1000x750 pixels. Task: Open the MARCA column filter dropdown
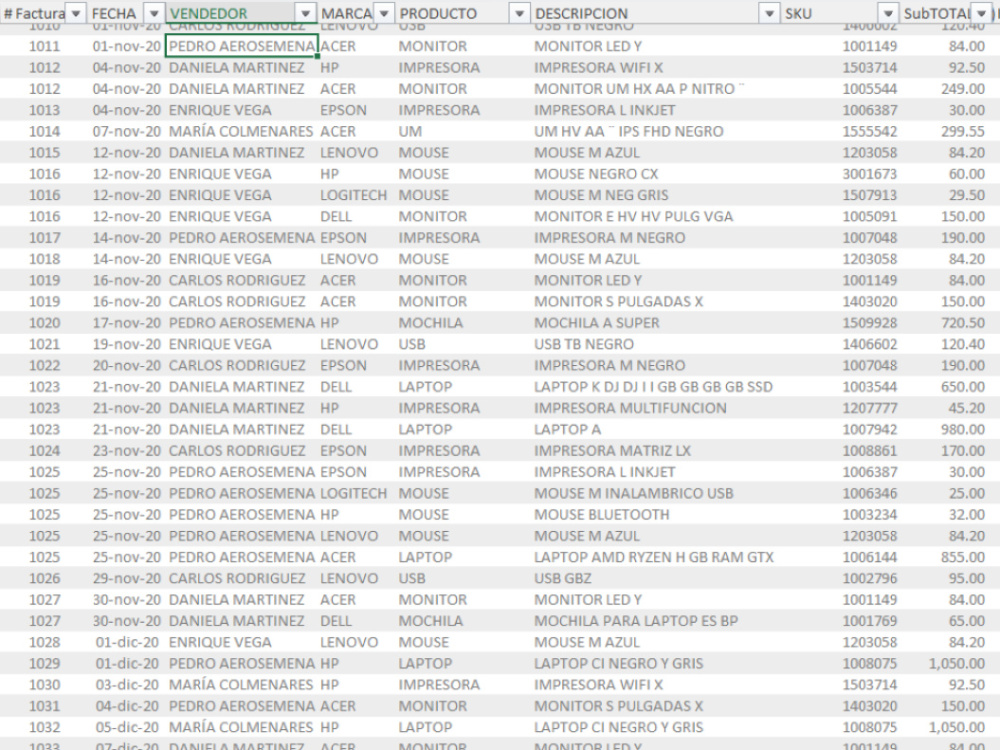(384, 13)
